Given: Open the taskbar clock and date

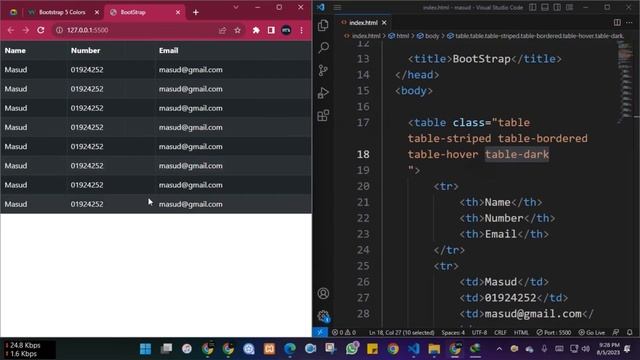Looking at the screenshot, I should pos(608,349).
